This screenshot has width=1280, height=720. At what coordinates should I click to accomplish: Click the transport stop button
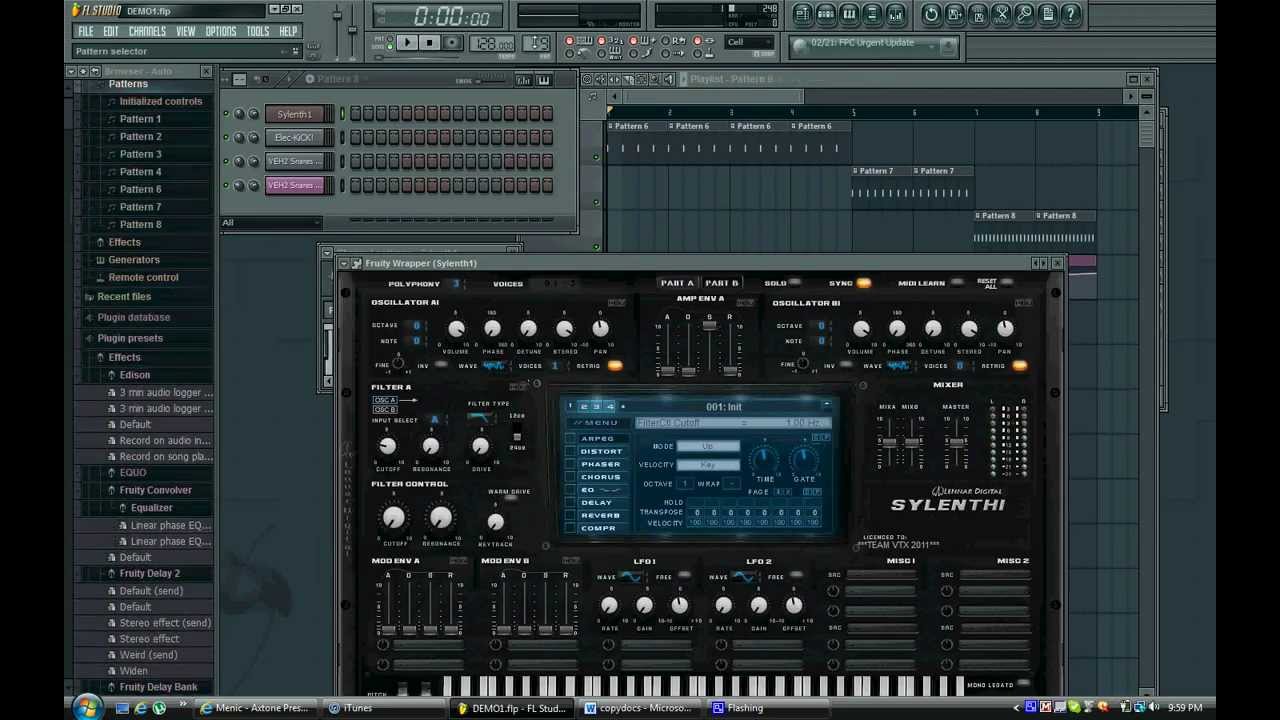(x=429, y=43)
